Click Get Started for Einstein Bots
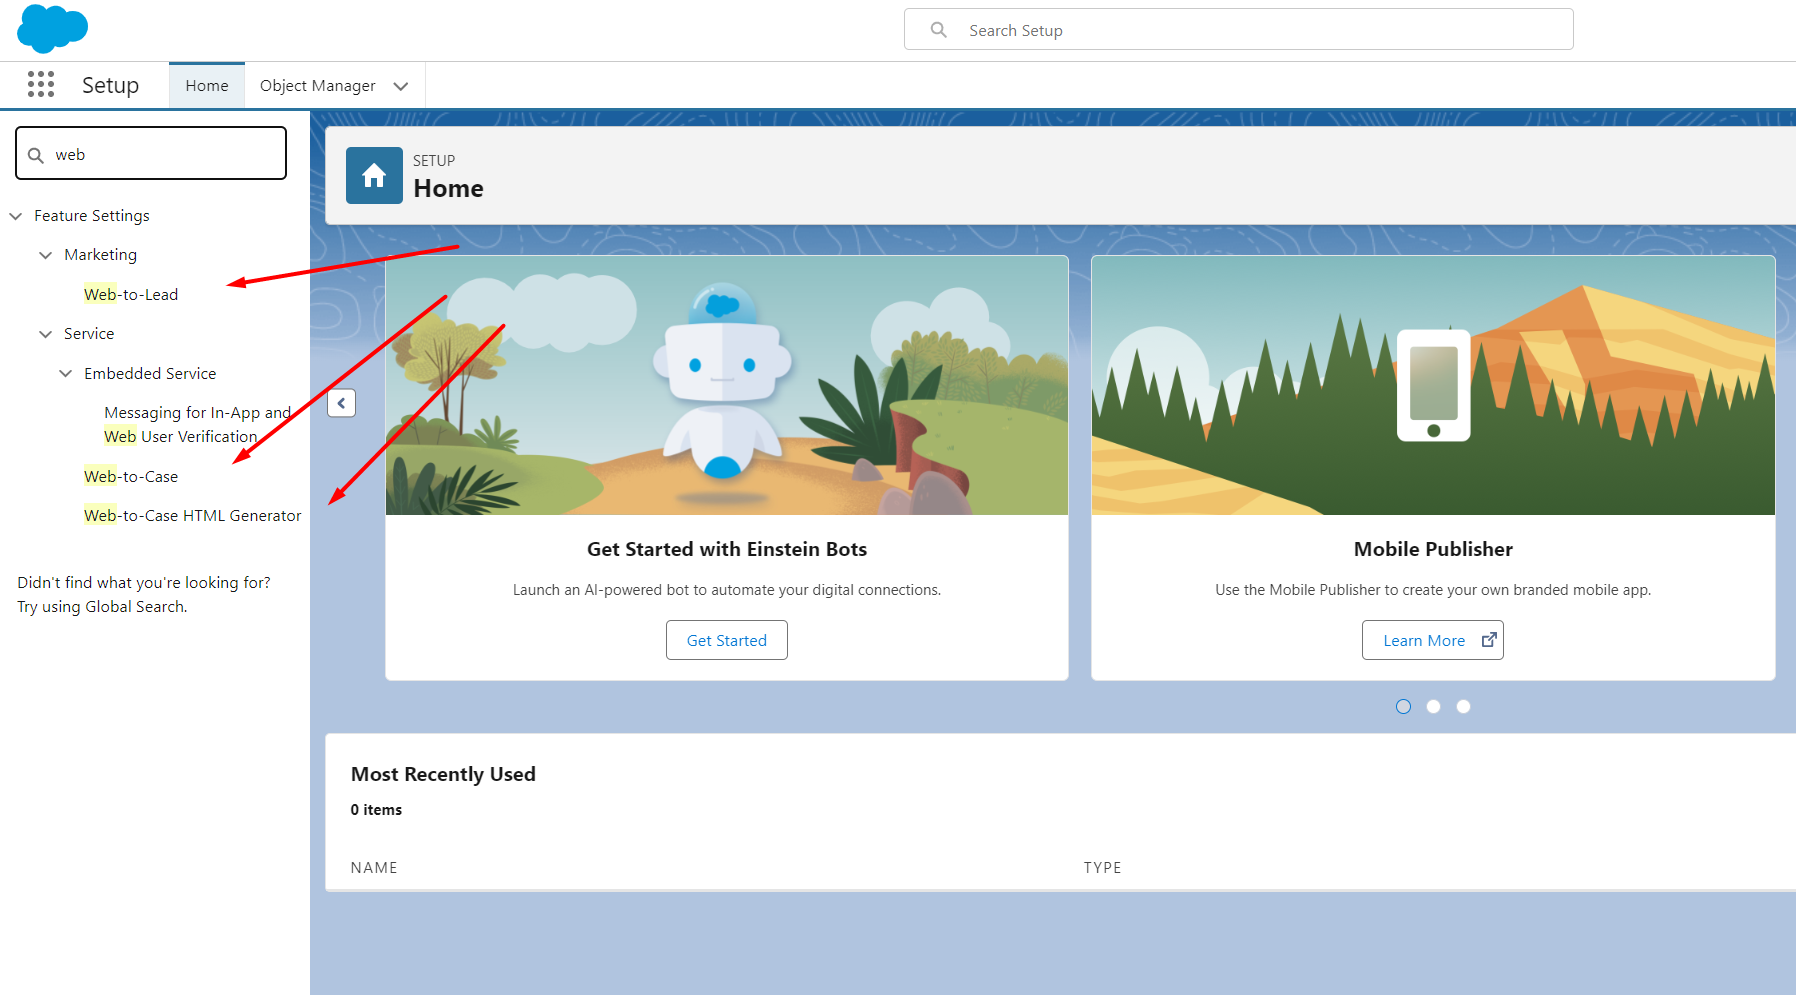This screenshot has width=1796, height=995. [726, 639]
